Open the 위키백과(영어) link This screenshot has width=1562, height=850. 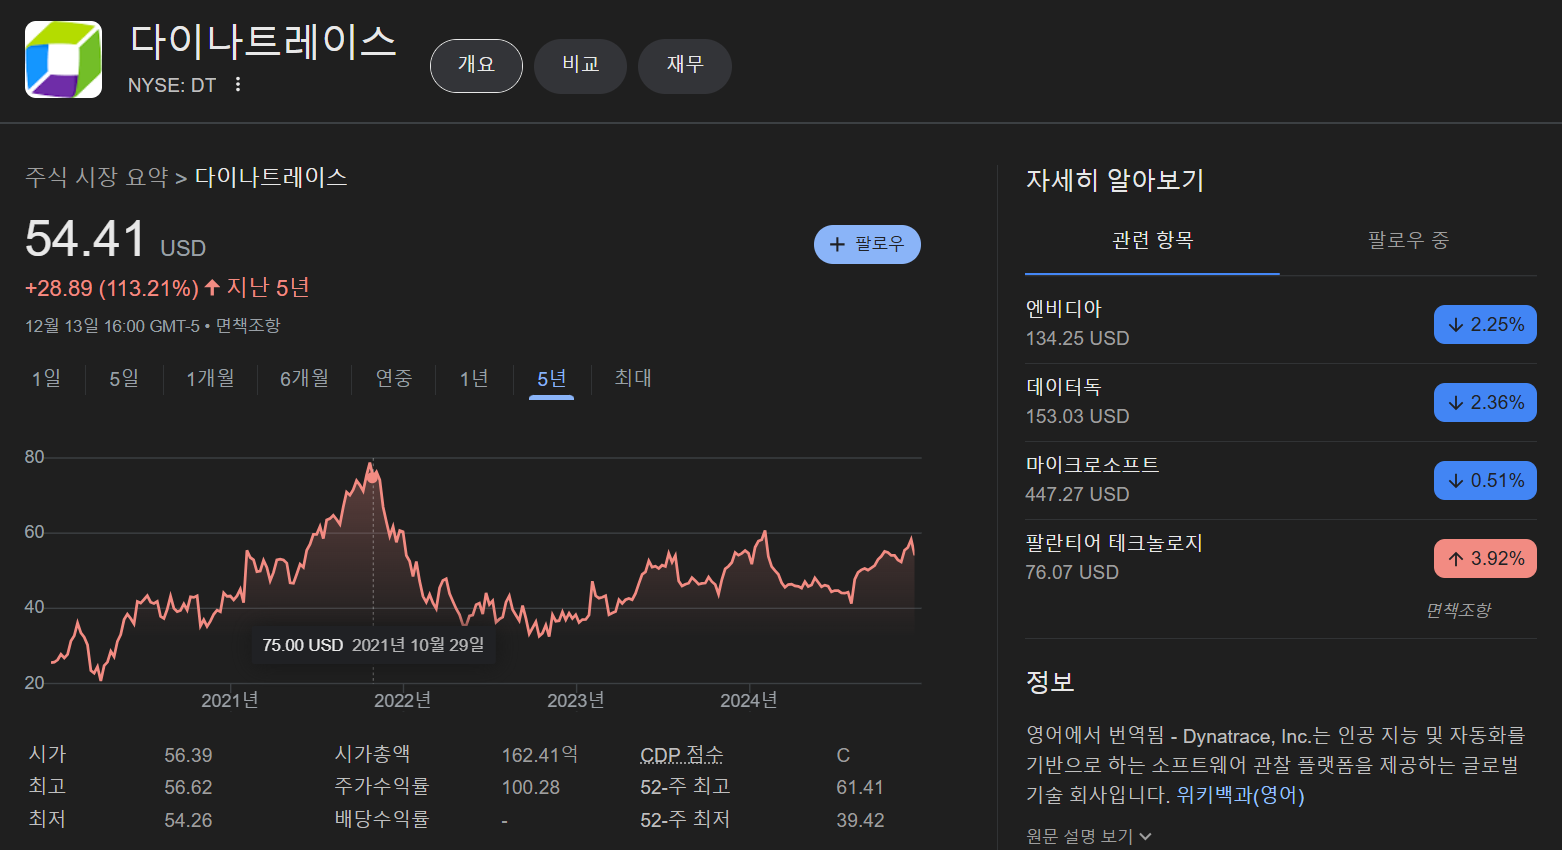1241,796
